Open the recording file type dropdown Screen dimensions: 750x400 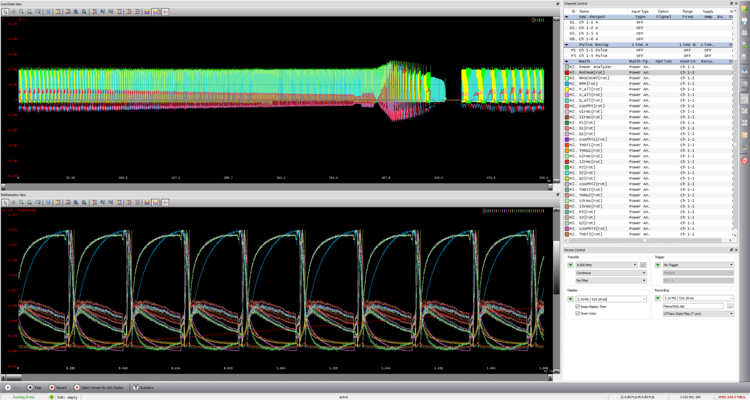[698, 314]
